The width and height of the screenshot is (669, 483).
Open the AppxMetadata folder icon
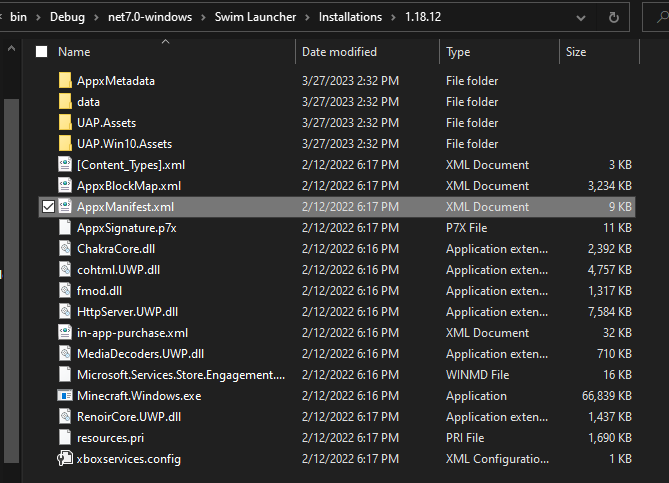(65, 81)
